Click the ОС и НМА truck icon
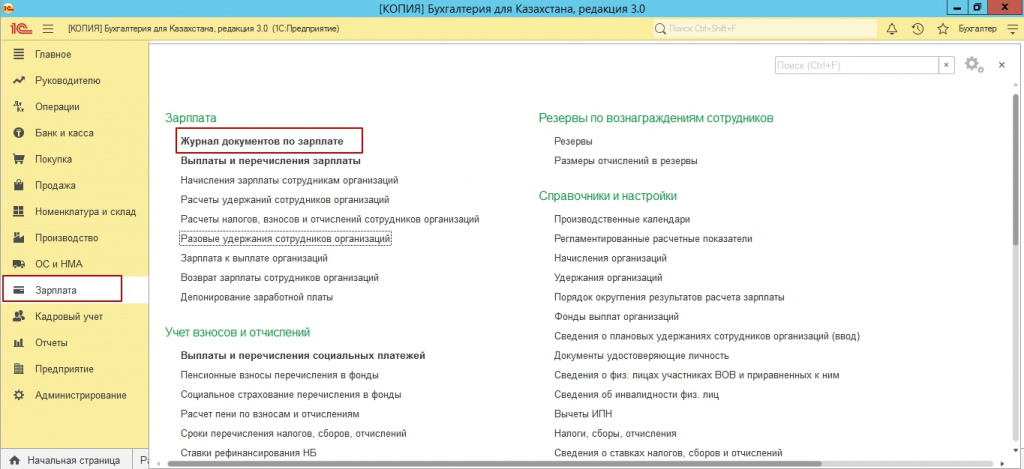This screenshot has width=1024, height=469. tap(19, 264)
